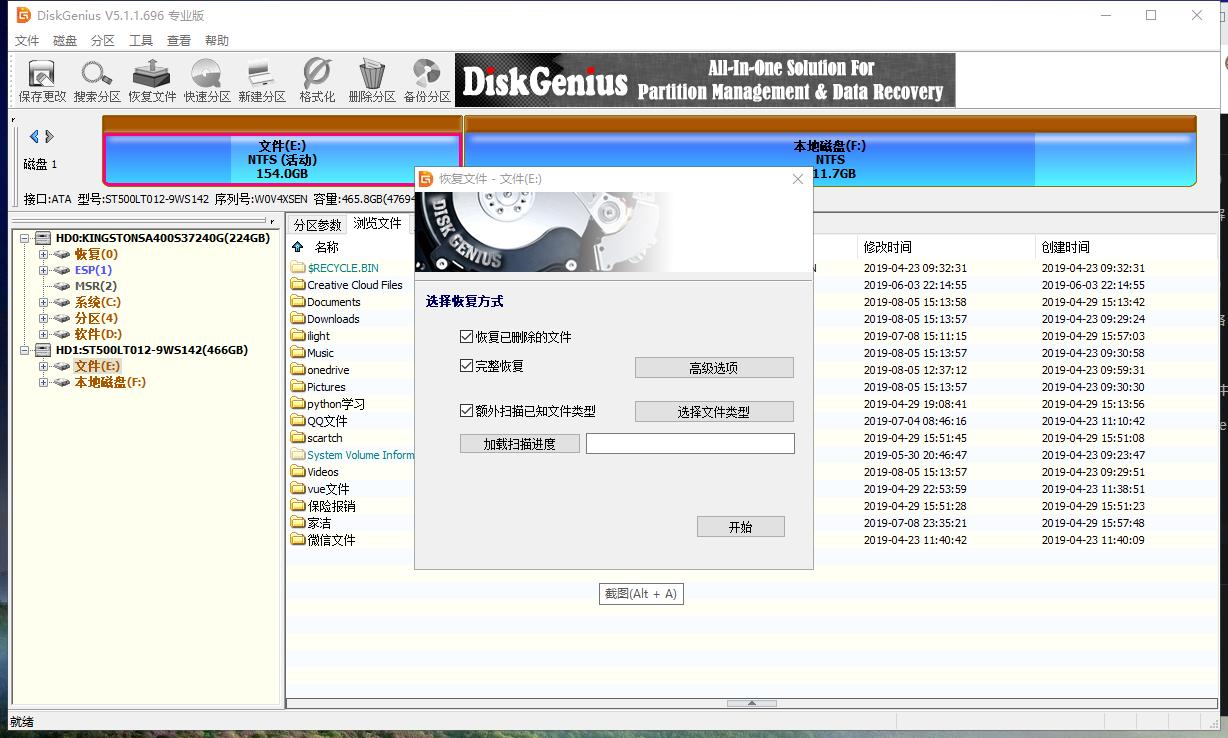
Task: Select the Creative Cloud Files folder icon
Action: point(298,285)
